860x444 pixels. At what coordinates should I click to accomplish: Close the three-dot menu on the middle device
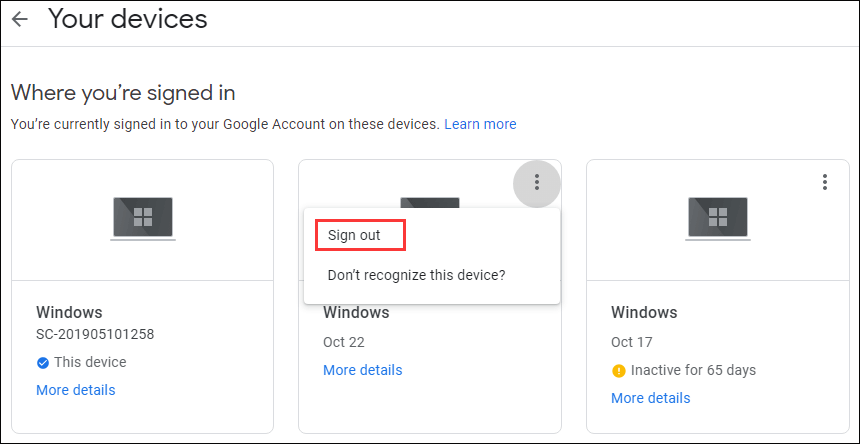point(537,182)
